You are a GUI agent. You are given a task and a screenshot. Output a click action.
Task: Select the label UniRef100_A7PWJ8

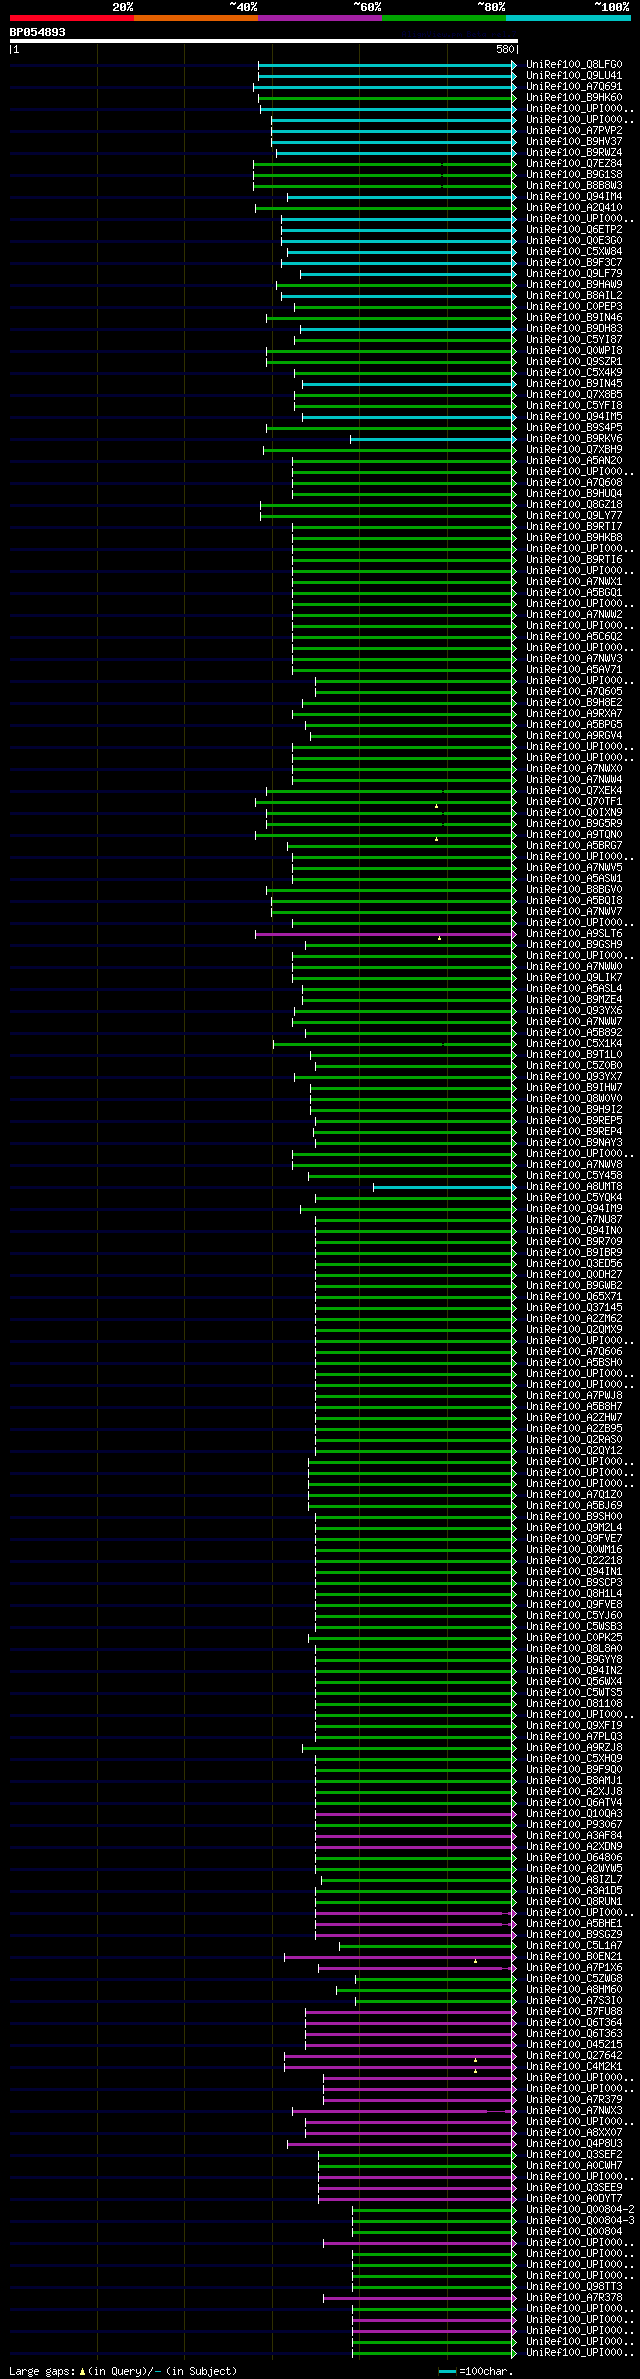(574, 1396)
